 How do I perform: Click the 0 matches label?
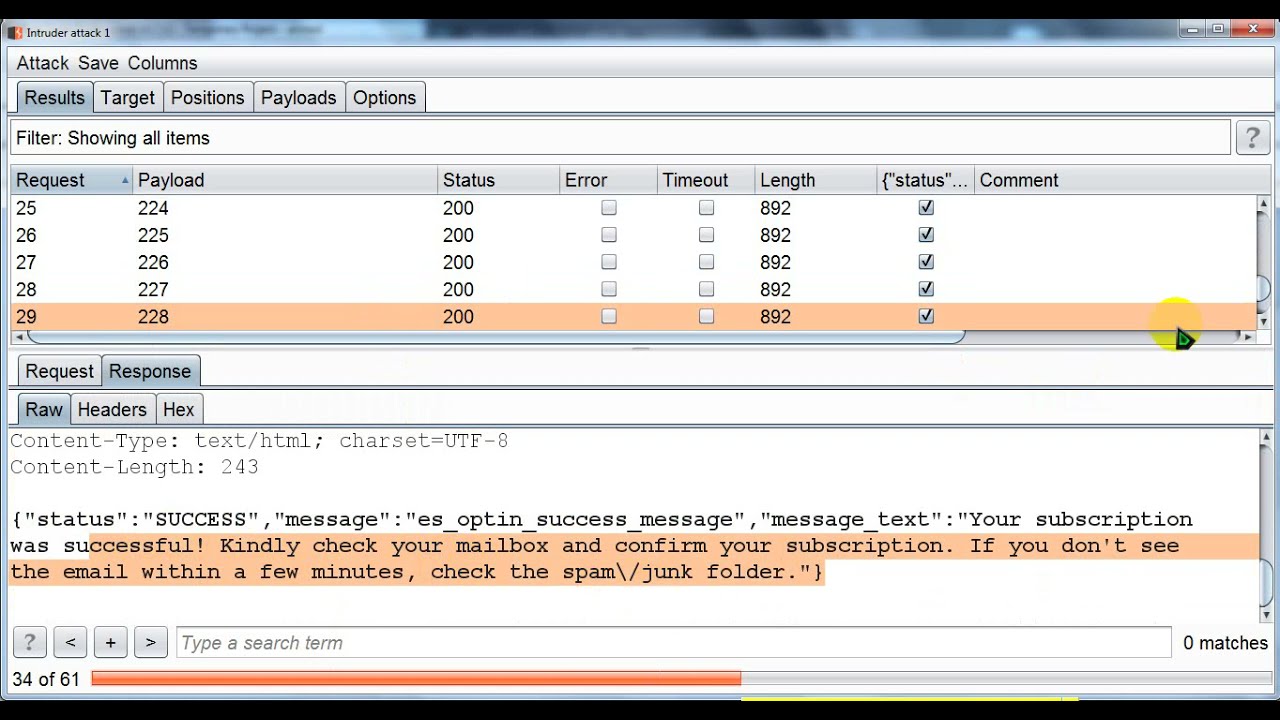[x=1225, y=643]
